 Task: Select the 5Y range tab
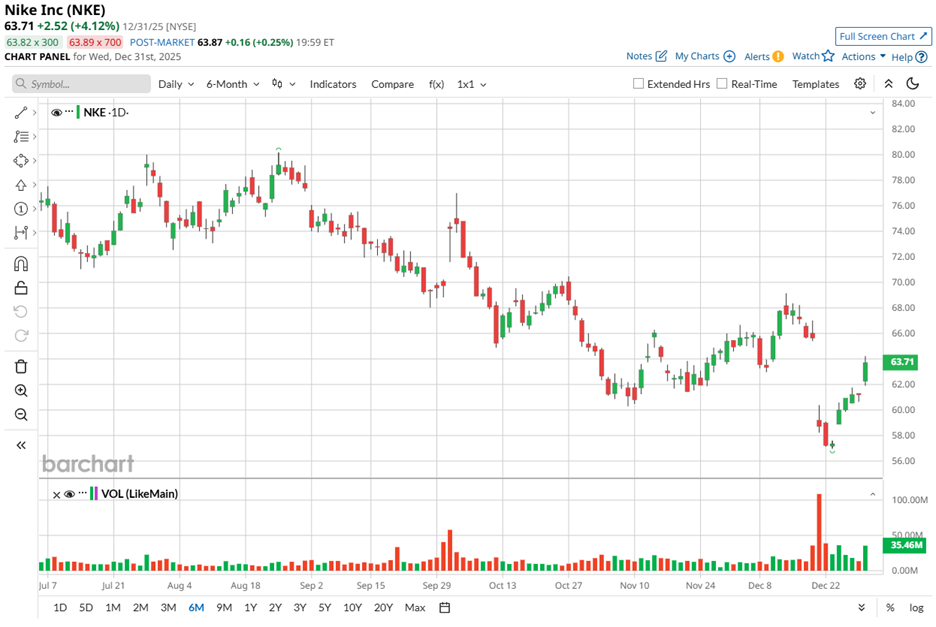[325, 607]
